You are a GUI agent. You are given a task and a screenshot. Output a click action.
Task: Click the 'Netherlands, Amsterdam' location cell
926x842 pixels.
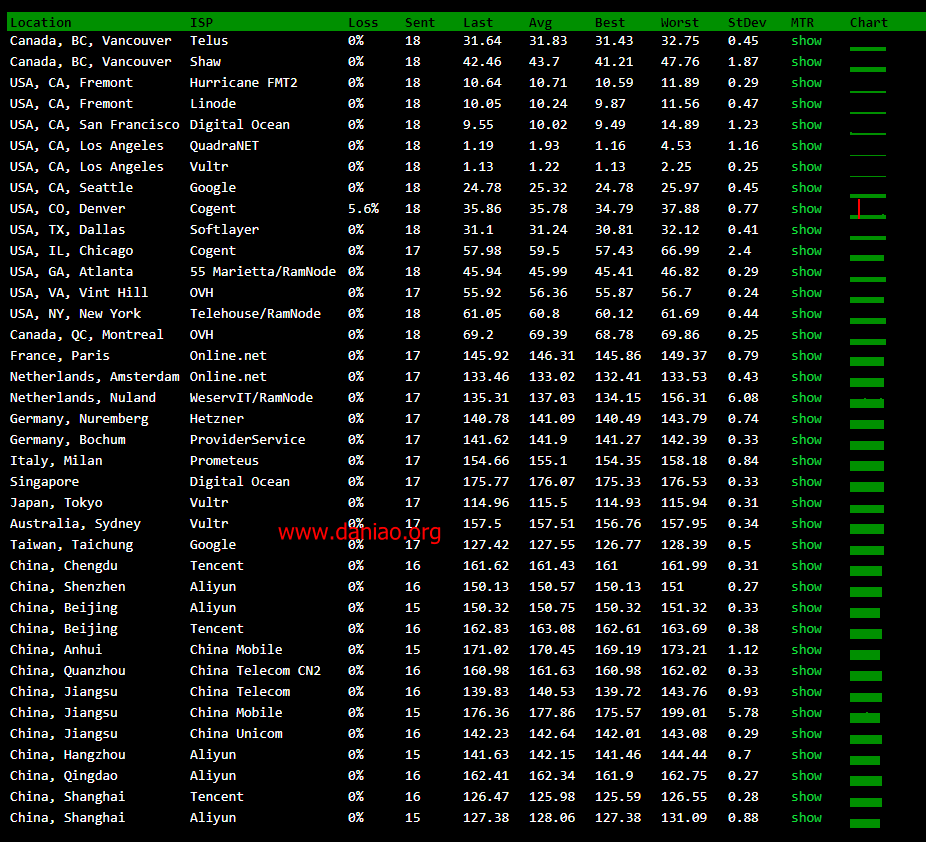click(94, 377)
